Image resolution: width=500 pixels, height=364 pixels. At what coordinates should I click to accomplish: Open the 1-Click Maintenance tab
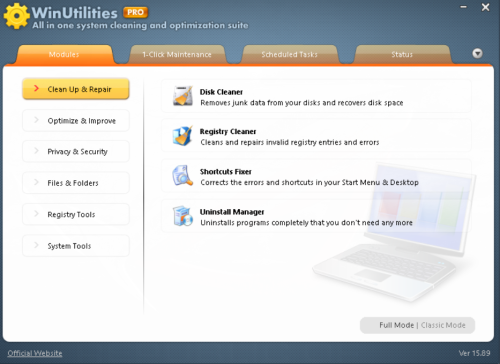[x=177, y=54]
